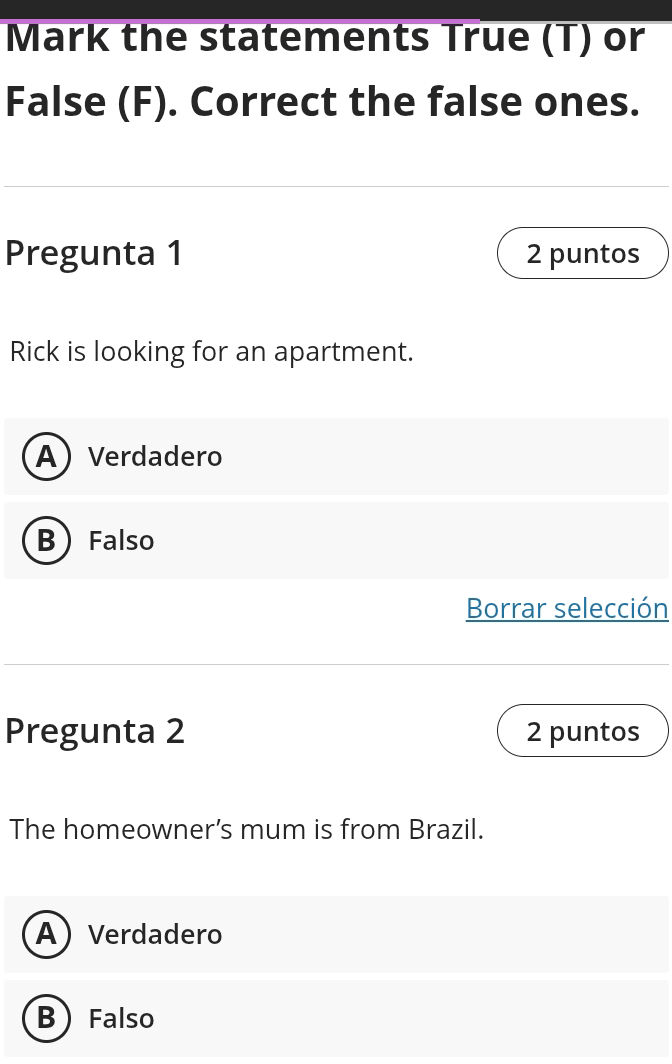Click the divider line above Pregunta 2

(336, 665)
